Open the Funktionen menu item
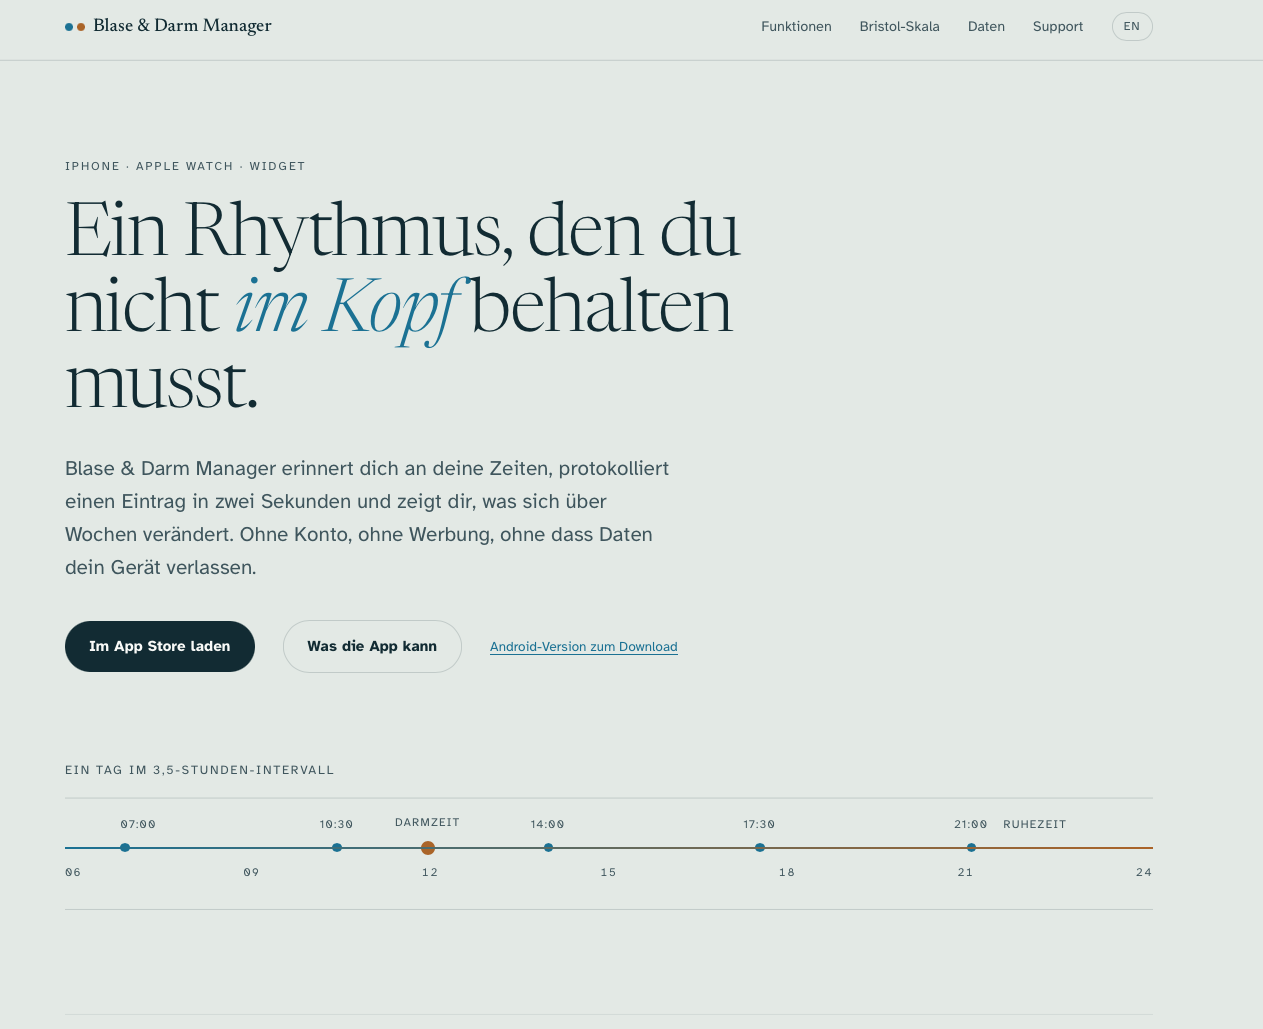The width and height of the screenshot is (1263, 1029). (796, 27)
